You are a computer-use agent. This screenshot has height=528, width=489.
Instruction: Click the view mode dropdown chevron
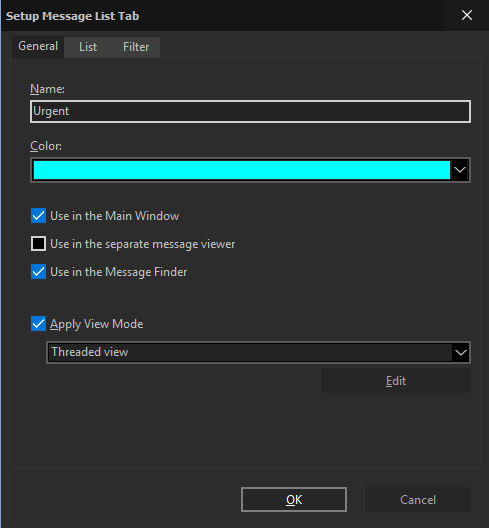point(461,352)
